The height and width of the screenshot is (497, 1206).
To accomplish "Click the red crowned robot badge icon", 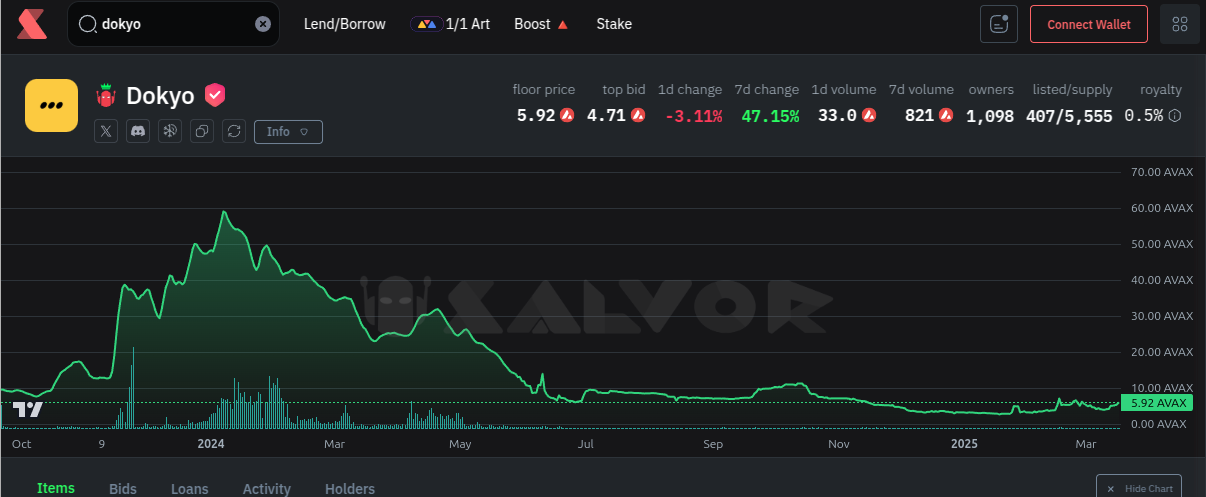I will pos(106,96).
